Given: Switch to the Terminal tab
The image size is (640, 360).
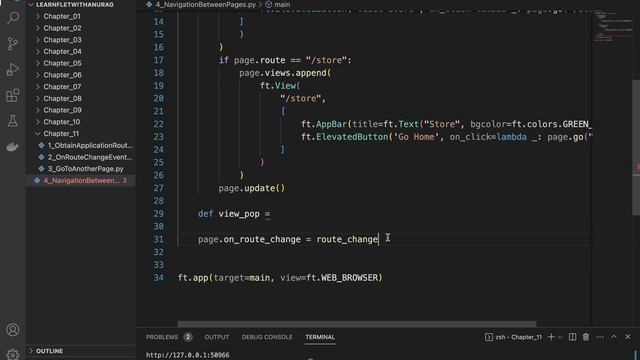Looking at the screenshot, I should pyautogui.click(x=320, y=337).
